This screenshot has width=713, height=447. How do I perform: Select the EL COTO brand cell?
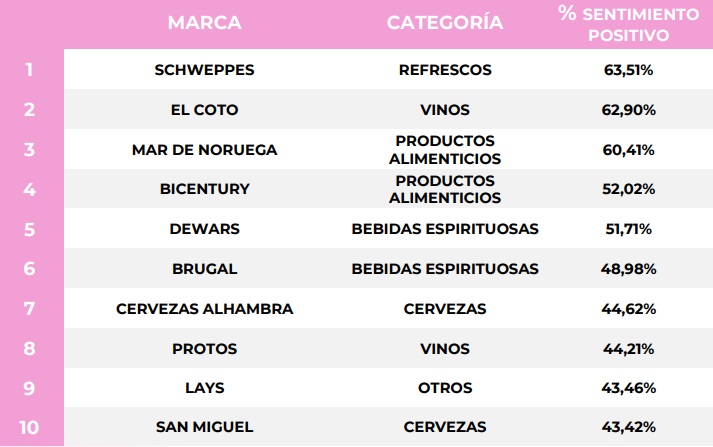click(x=204, y=110)
